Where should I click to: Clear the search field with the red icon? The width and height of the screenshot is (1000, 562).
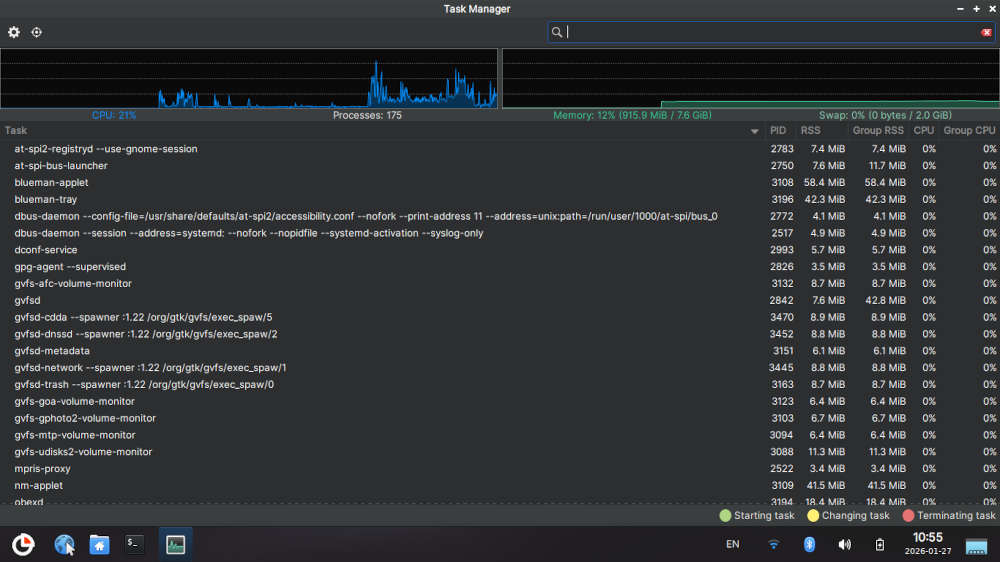click(986, 32)
